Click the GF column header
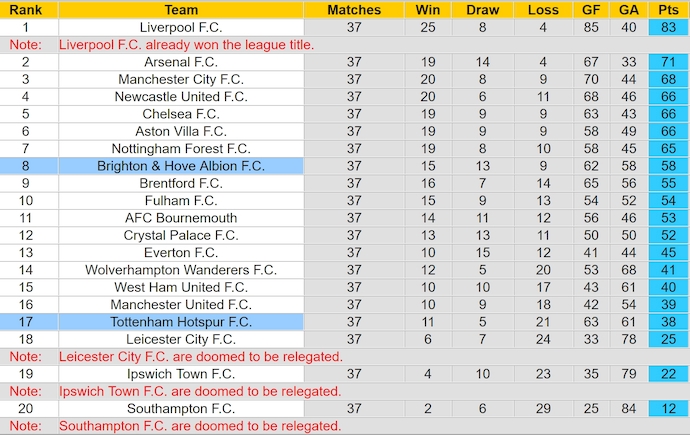Image resolution: width=690 pixels, height=435 pixels. coord(591,10)
